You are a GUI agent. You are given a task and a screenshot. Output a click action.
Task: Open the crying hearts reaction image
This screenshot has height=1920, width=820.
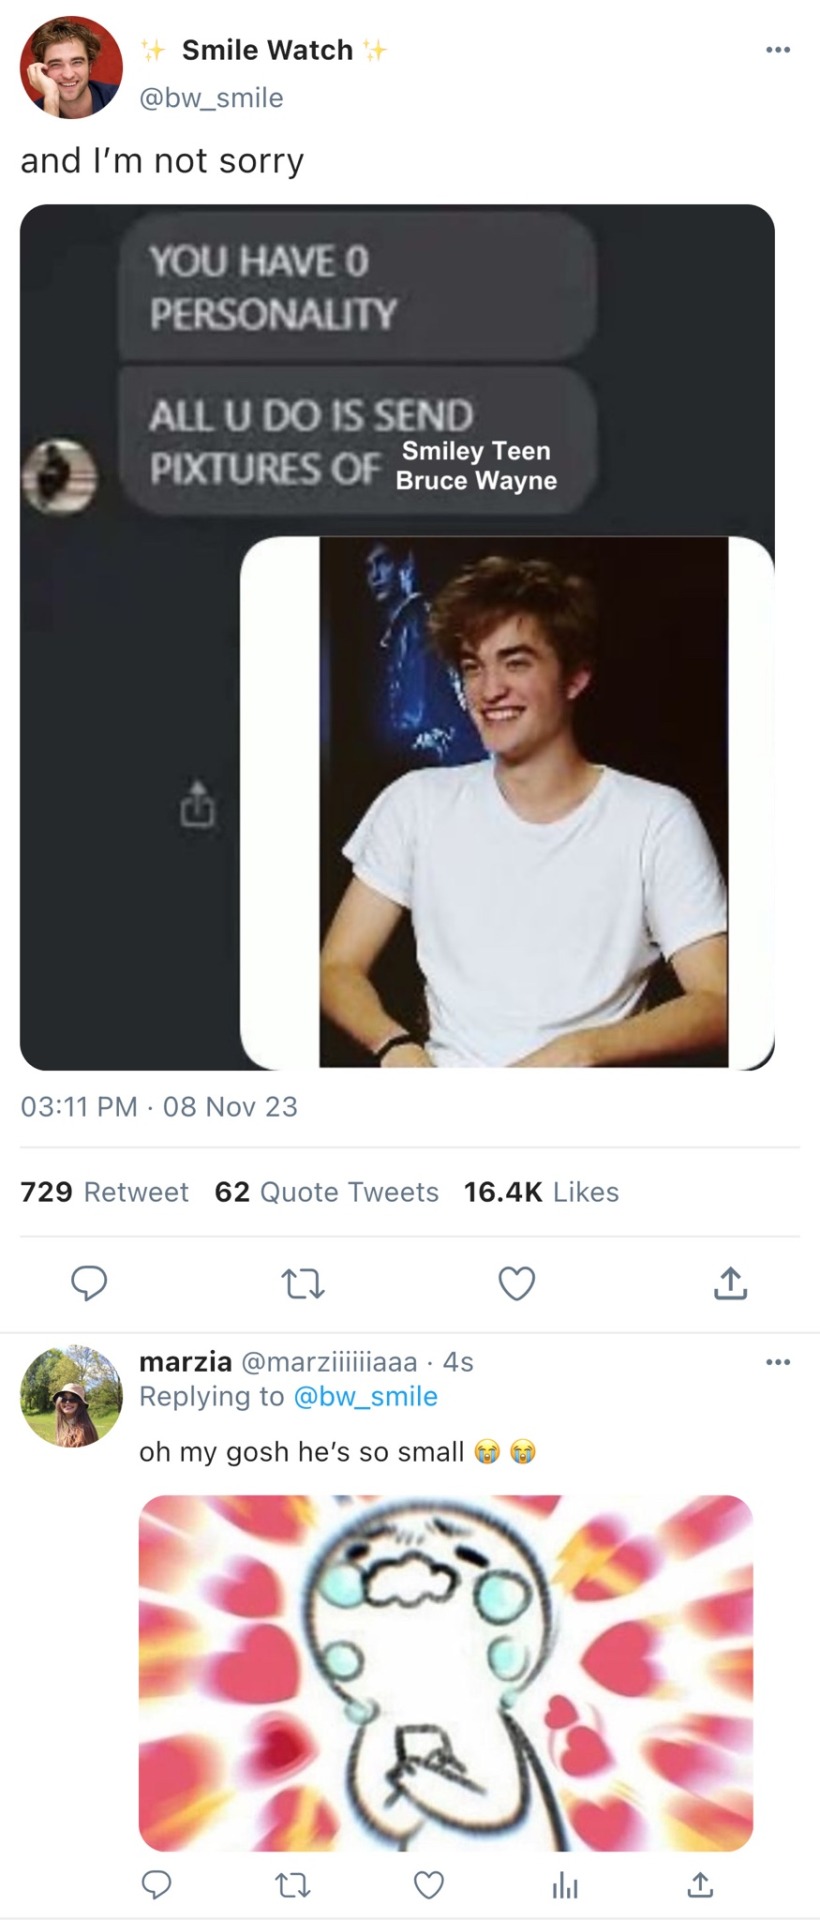point(445,1672)
